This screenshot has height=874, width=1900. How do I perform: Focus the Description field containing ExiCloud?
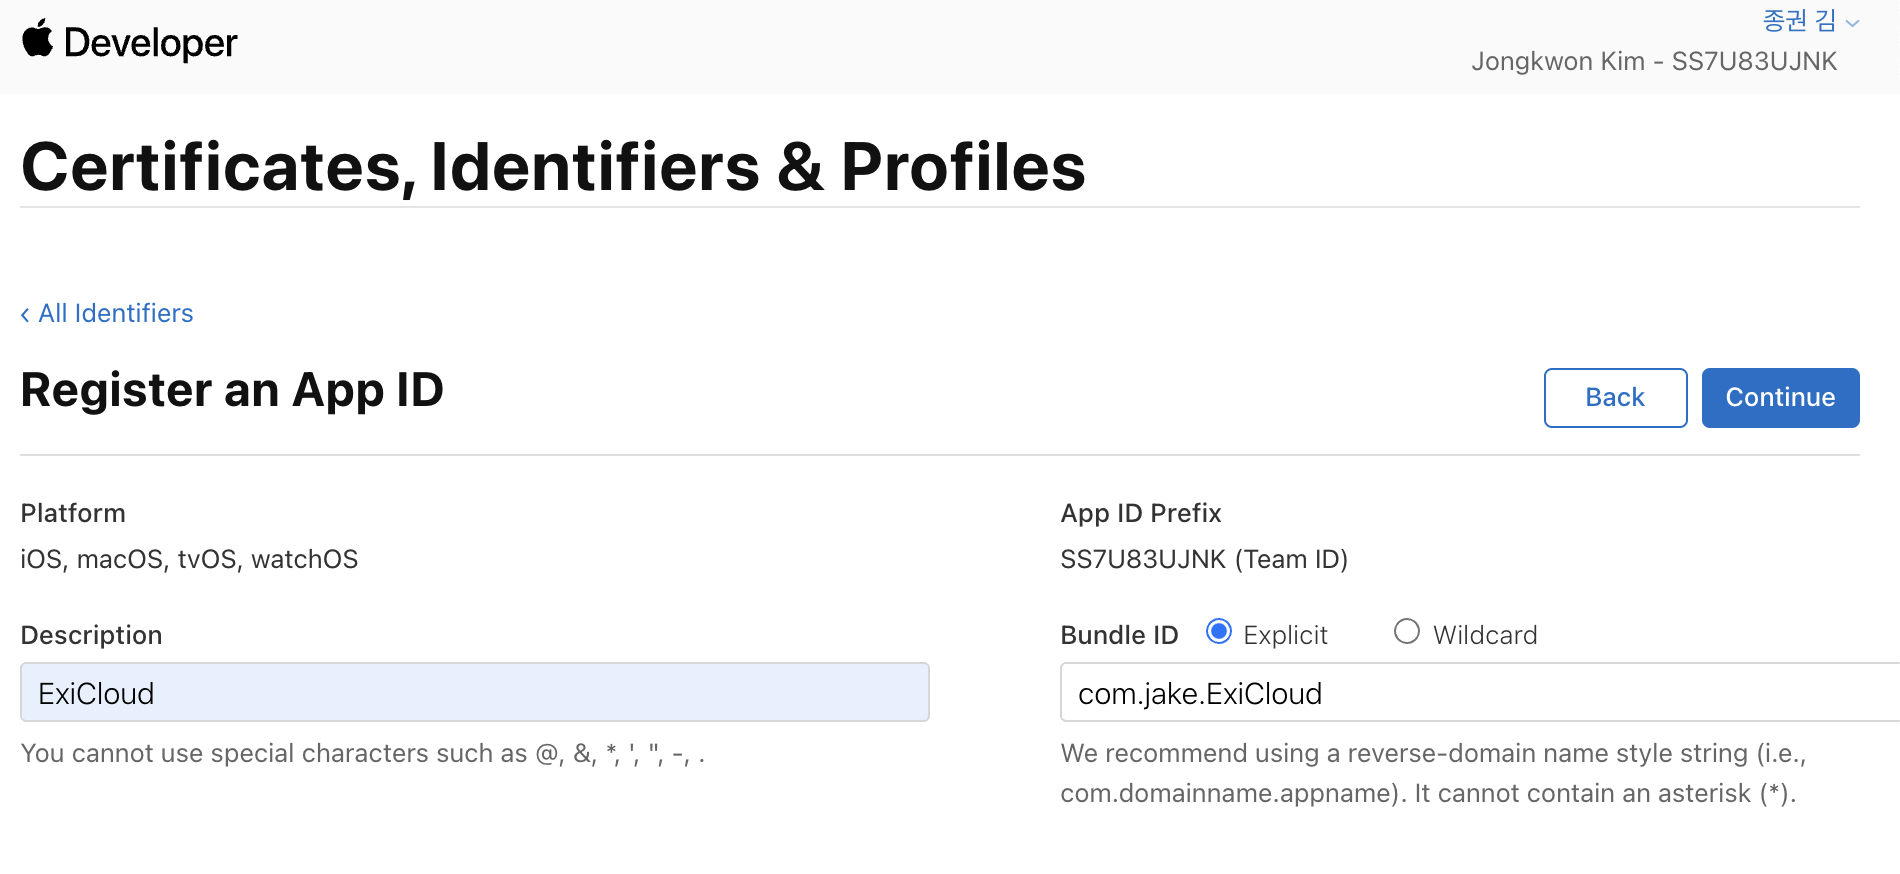475,692
